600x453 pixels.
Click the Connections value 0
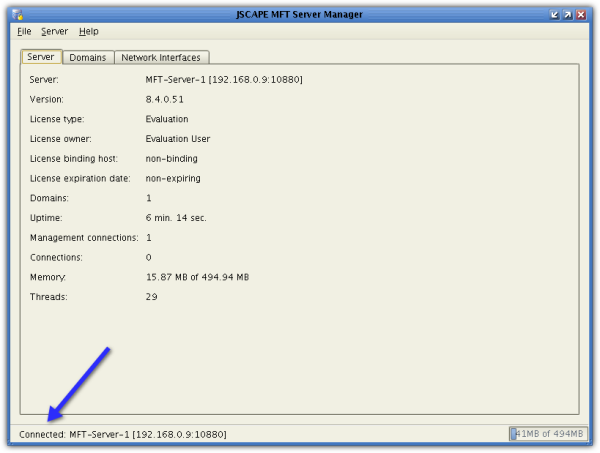(x=148, y=257)
